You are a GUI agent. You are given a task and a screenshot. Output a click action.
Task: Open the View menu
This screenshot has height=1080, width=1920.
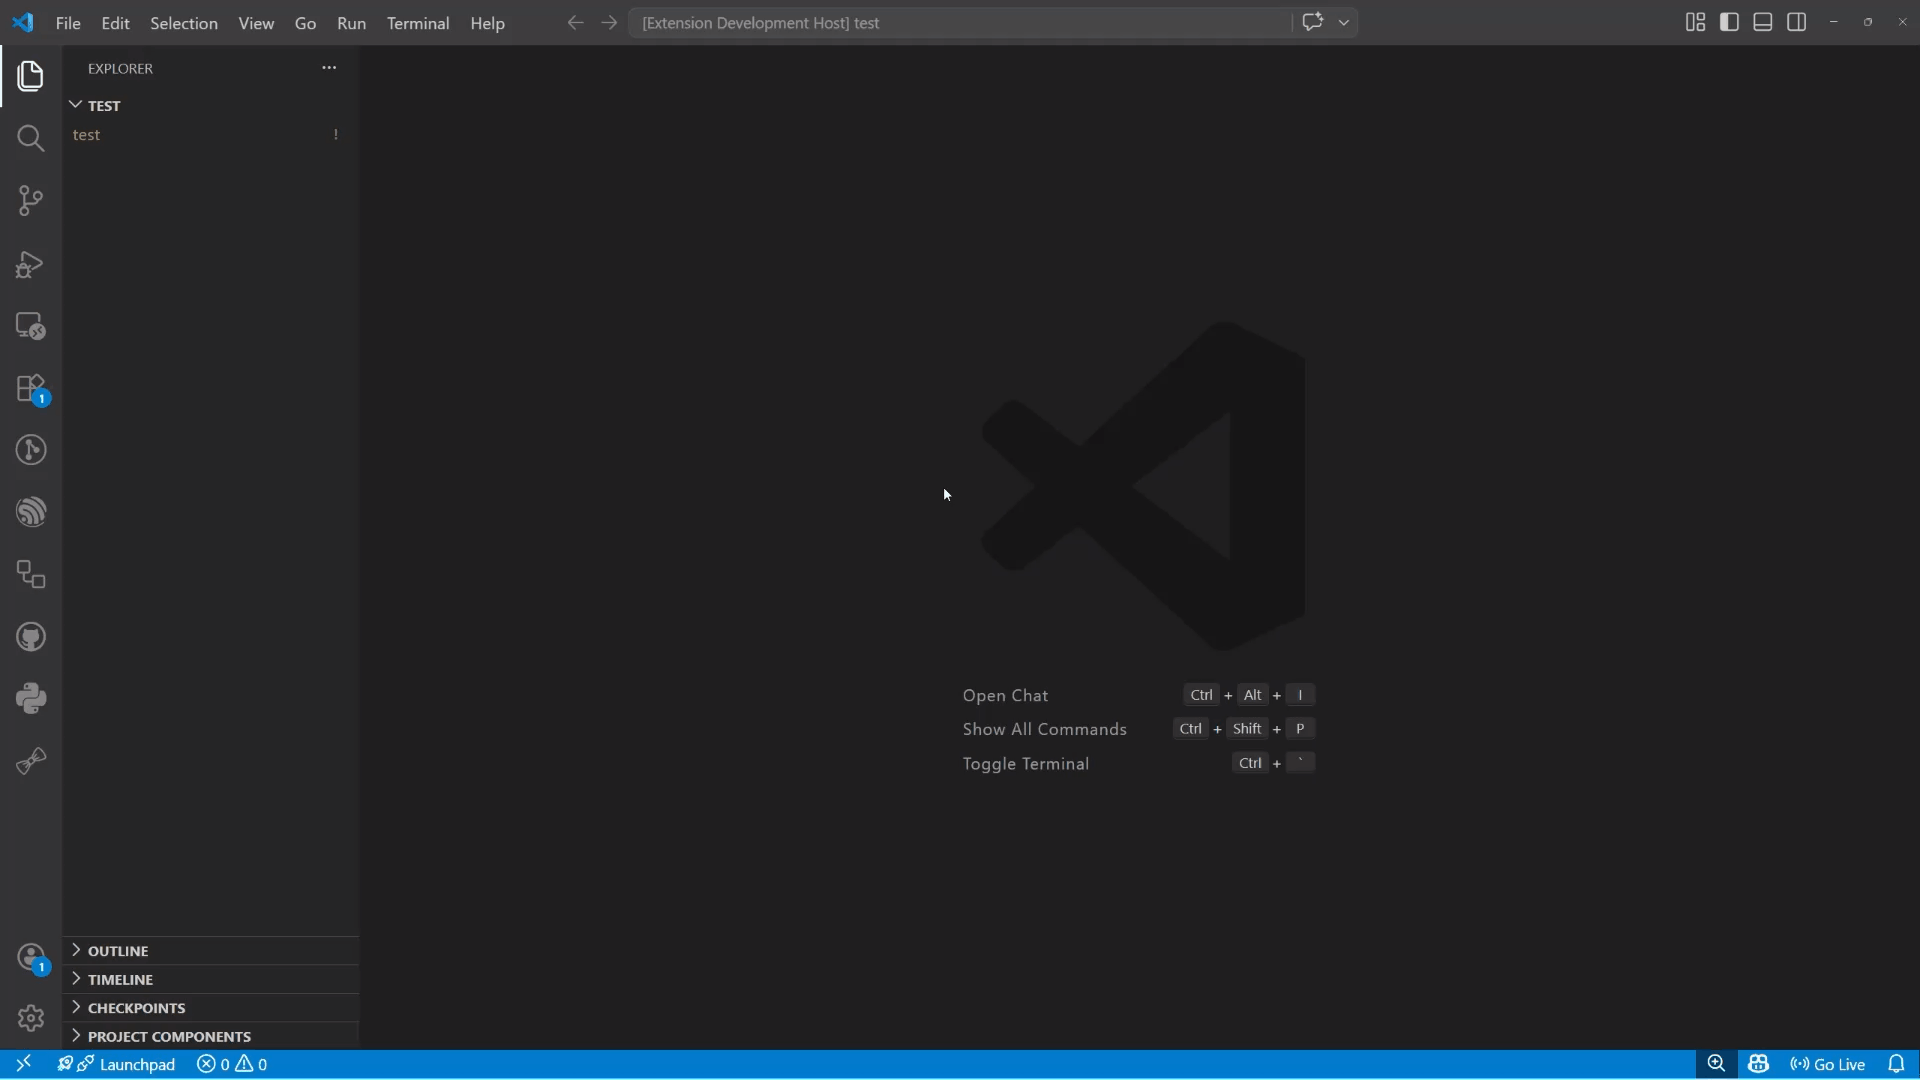256,23
